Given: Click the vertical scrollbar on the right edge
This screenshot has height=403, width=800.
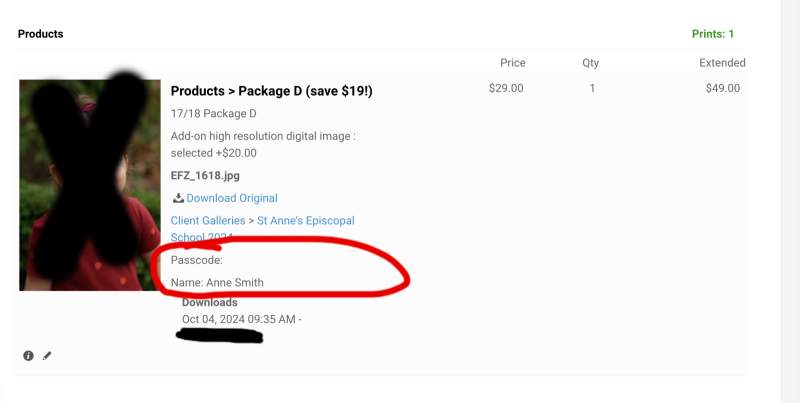Looking at the screenshot, I should [x=790, y=202].
